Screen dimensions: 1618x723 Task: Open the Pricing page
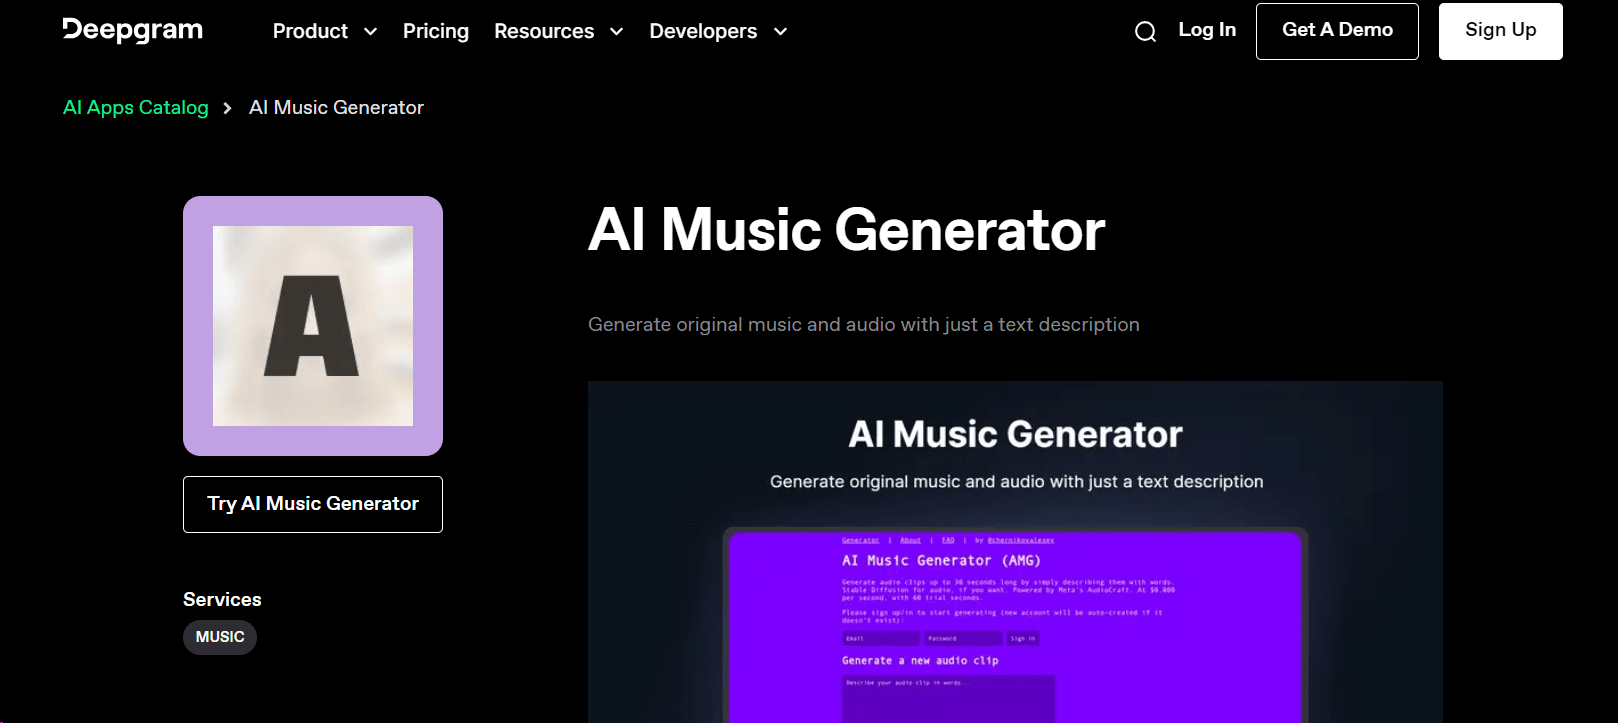[x=435, y=31]
